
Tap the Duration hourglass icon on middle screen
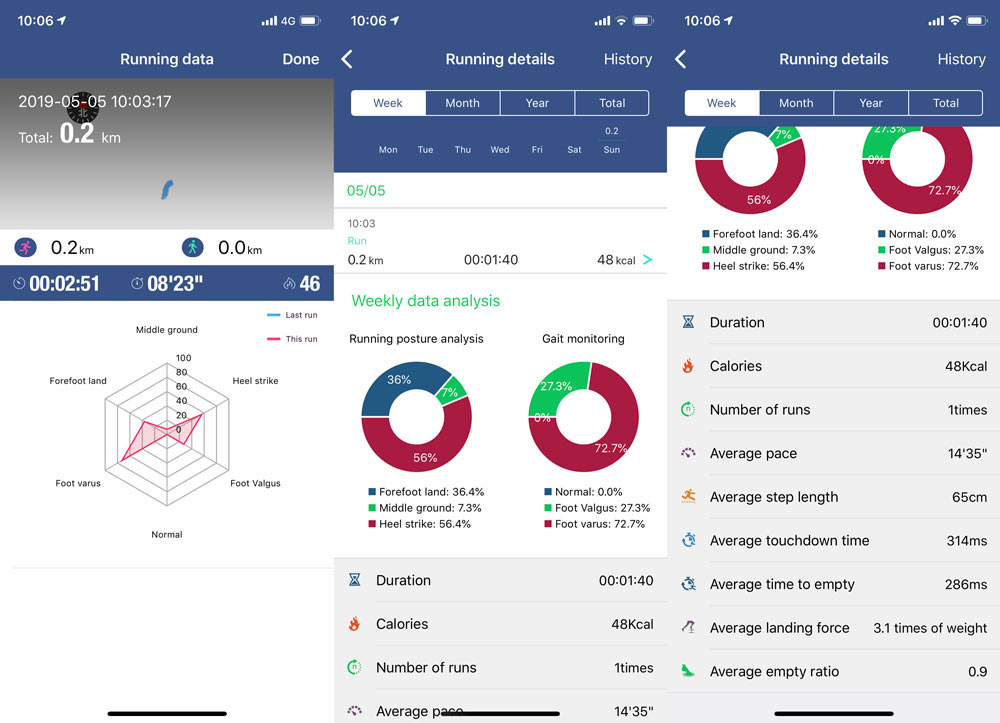(355, 580)
